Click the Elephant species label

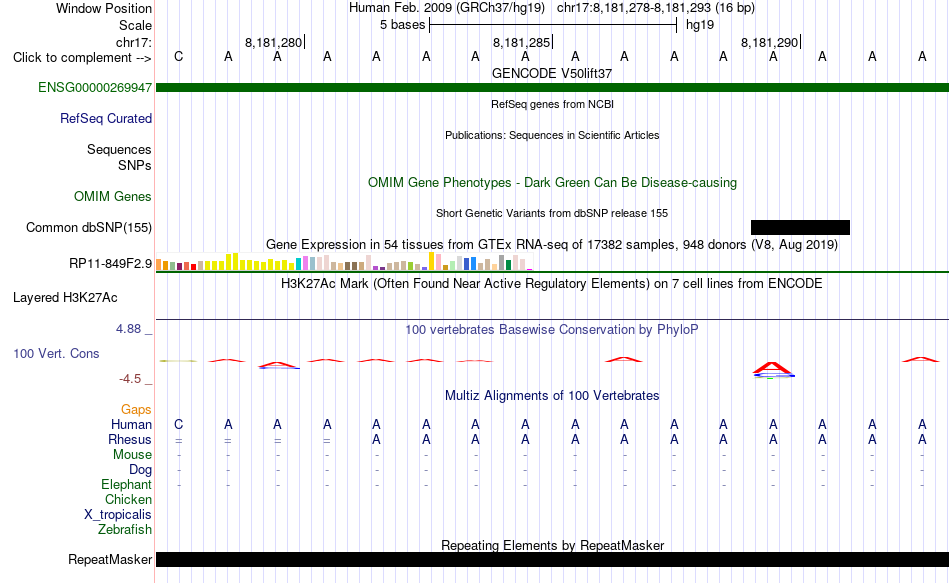coord(126,484)
